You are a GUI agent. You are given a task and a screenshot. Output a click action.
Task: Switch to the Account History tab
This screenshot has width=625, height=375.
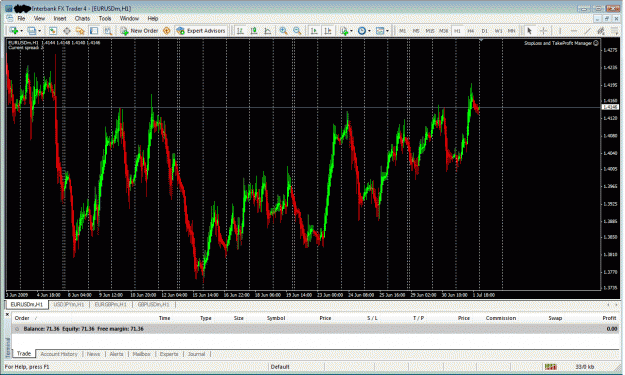pos(59,354)
